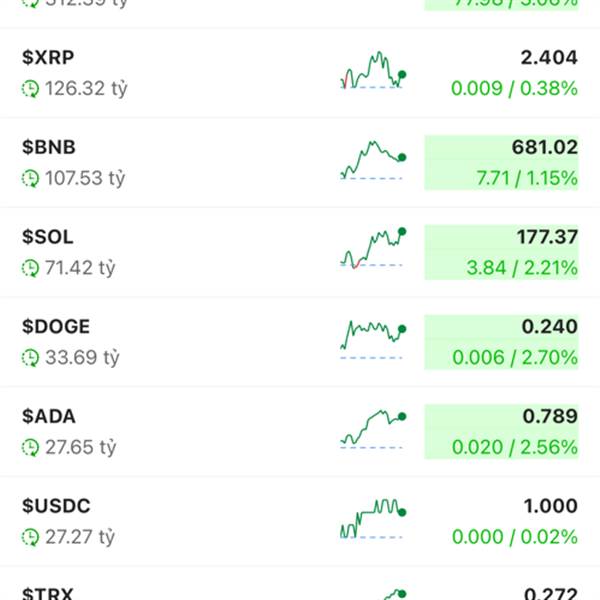Tap the clock icon under $USDC
This screenshot has height=600, width=600.
(31, 537)
